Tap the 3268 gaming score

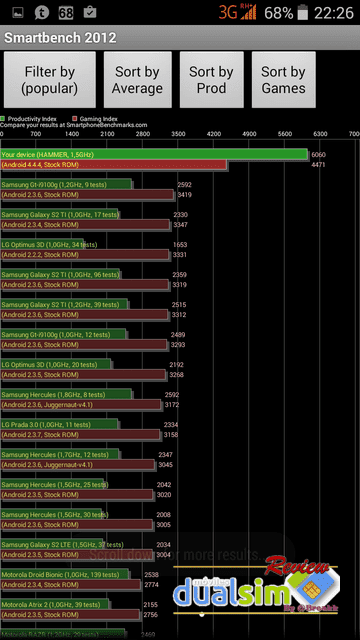point(176,375)
